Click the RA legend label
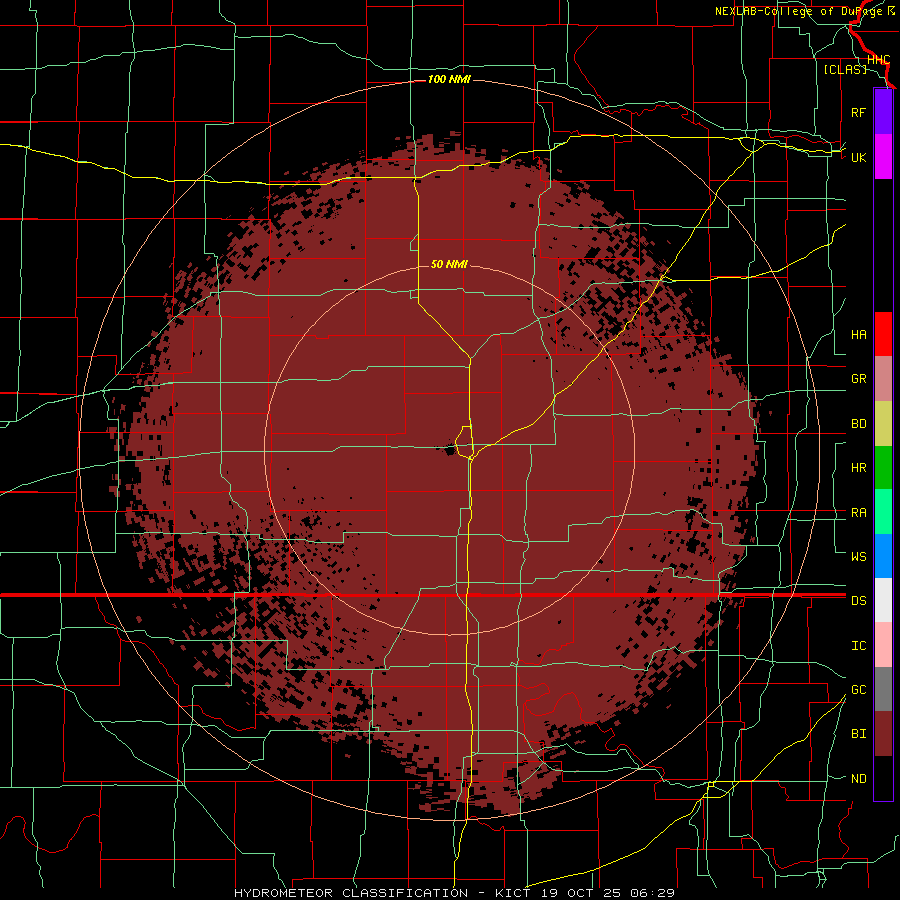Viewport: 900px width, 900px height. coord(858,513)
